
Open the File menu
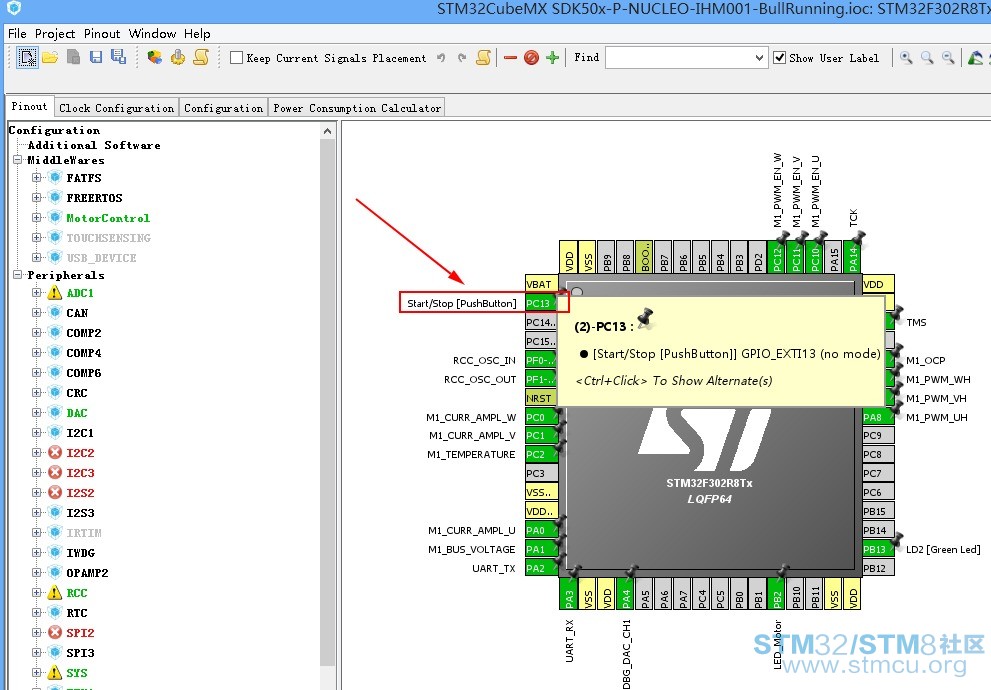17,33
